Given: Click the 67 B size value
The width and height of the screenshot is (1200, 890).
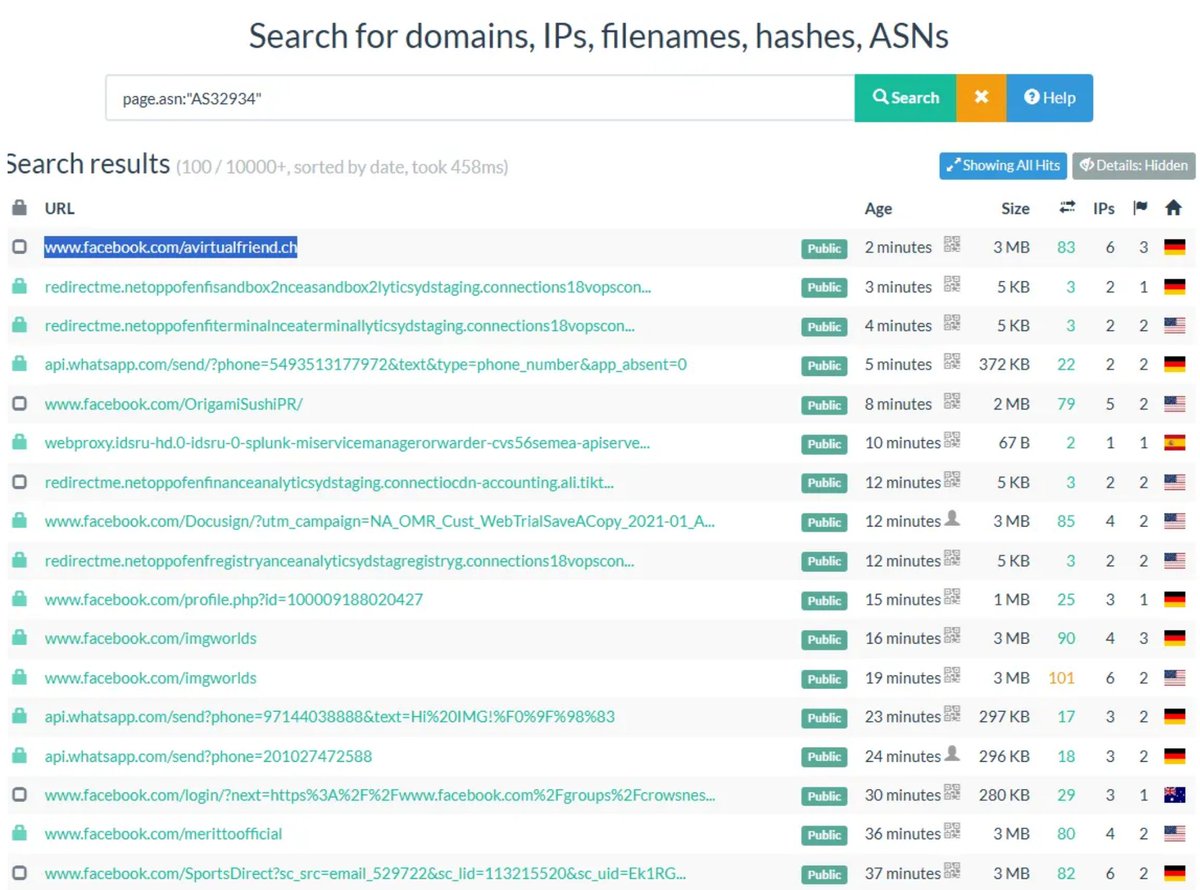Looking at the screenshot, I should coord(1012,443).
